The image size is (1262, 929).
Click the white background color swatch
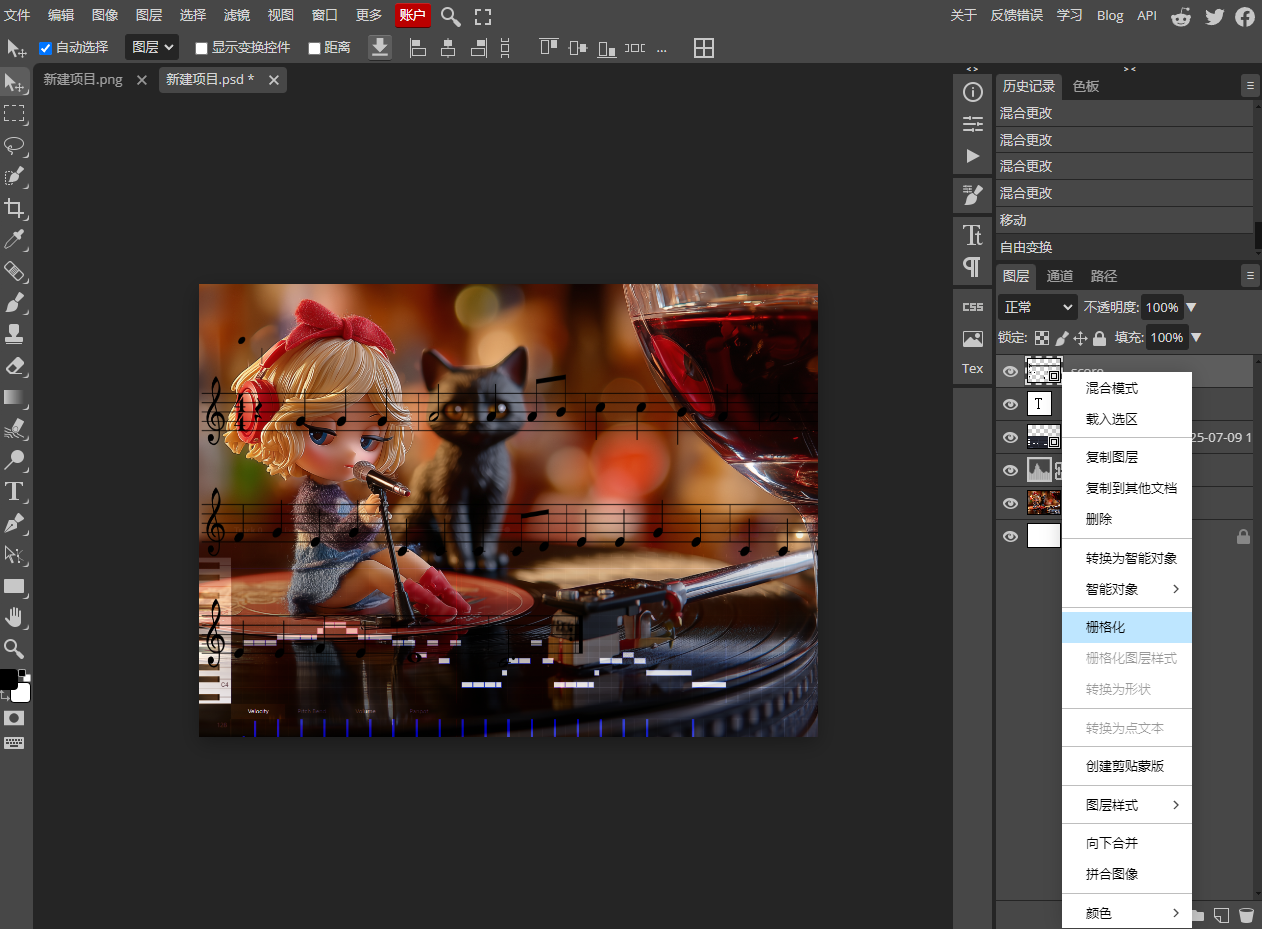pyautogui.click(x=21, y=692)
